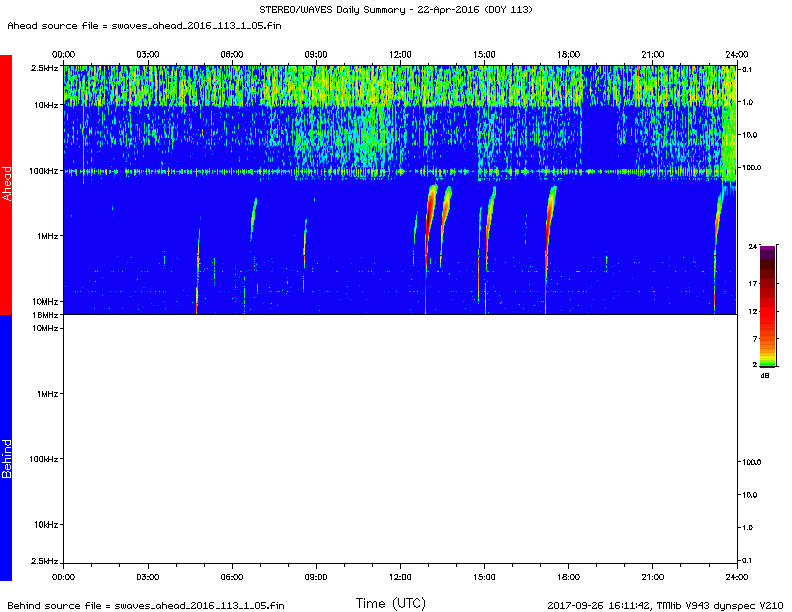Click the red Ahead sidebar label
Screen dimensions: 792x612
6,184
